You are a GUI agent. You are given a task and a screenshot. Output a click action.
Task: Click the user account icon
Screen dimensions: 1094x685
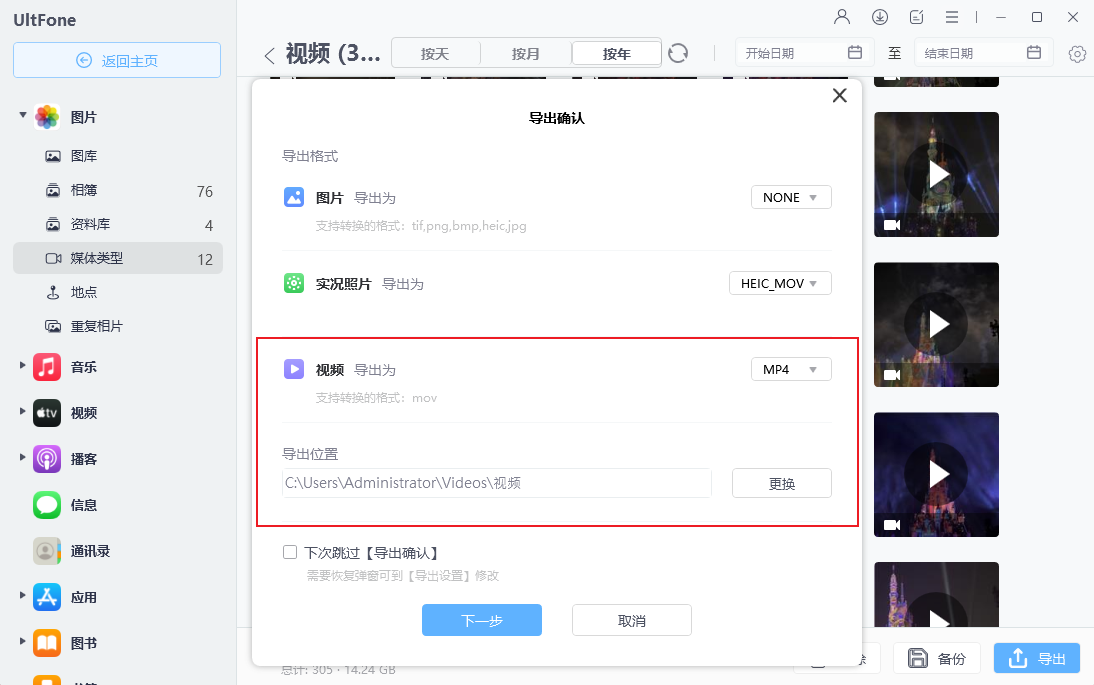842,17
